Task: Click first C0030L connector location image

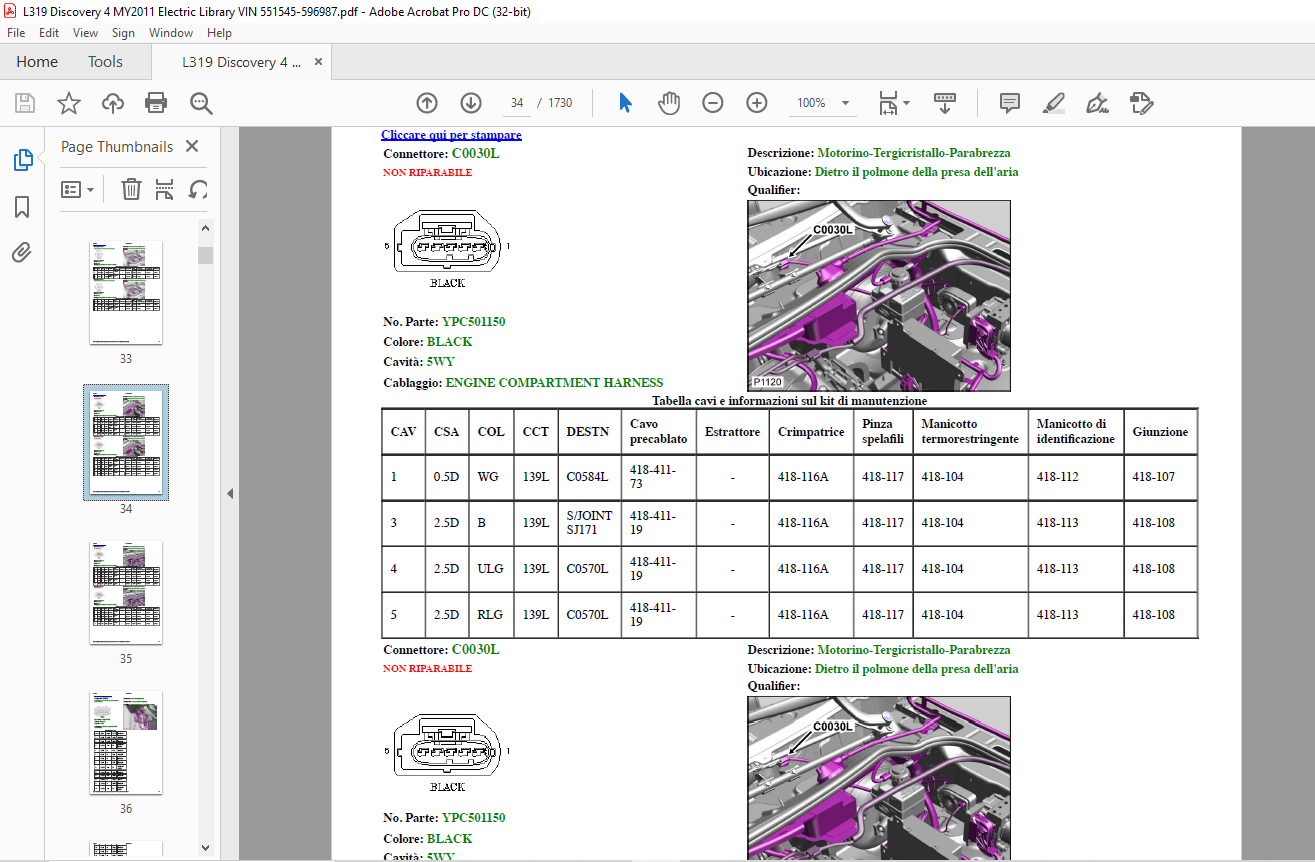Action: click(879, 295)
